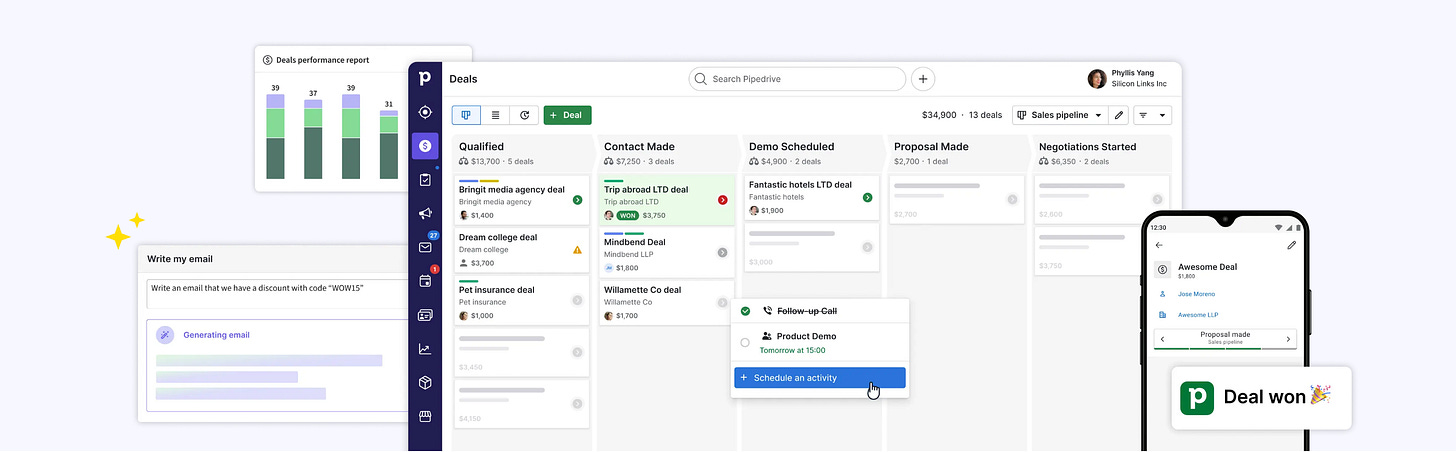Open the Products box icon in sidebar
This screenshot has width=1456, height=452.
click(425, 383)
